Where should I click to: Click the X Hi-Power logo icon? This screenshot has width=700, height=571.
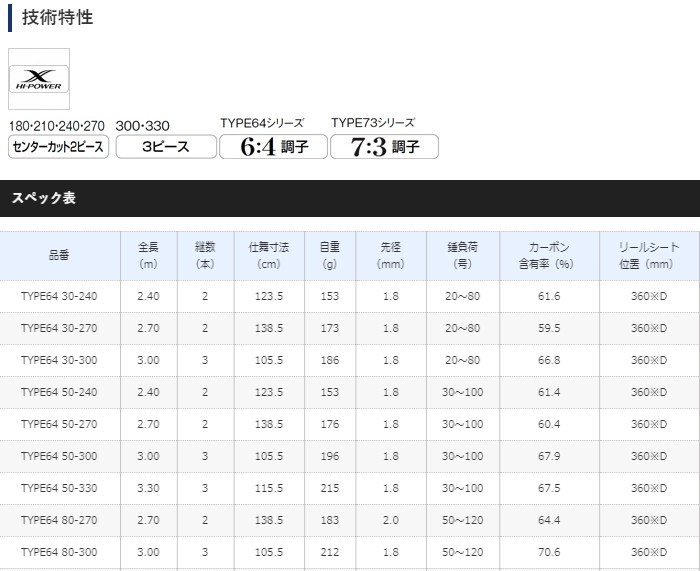(x=39, y=80)
